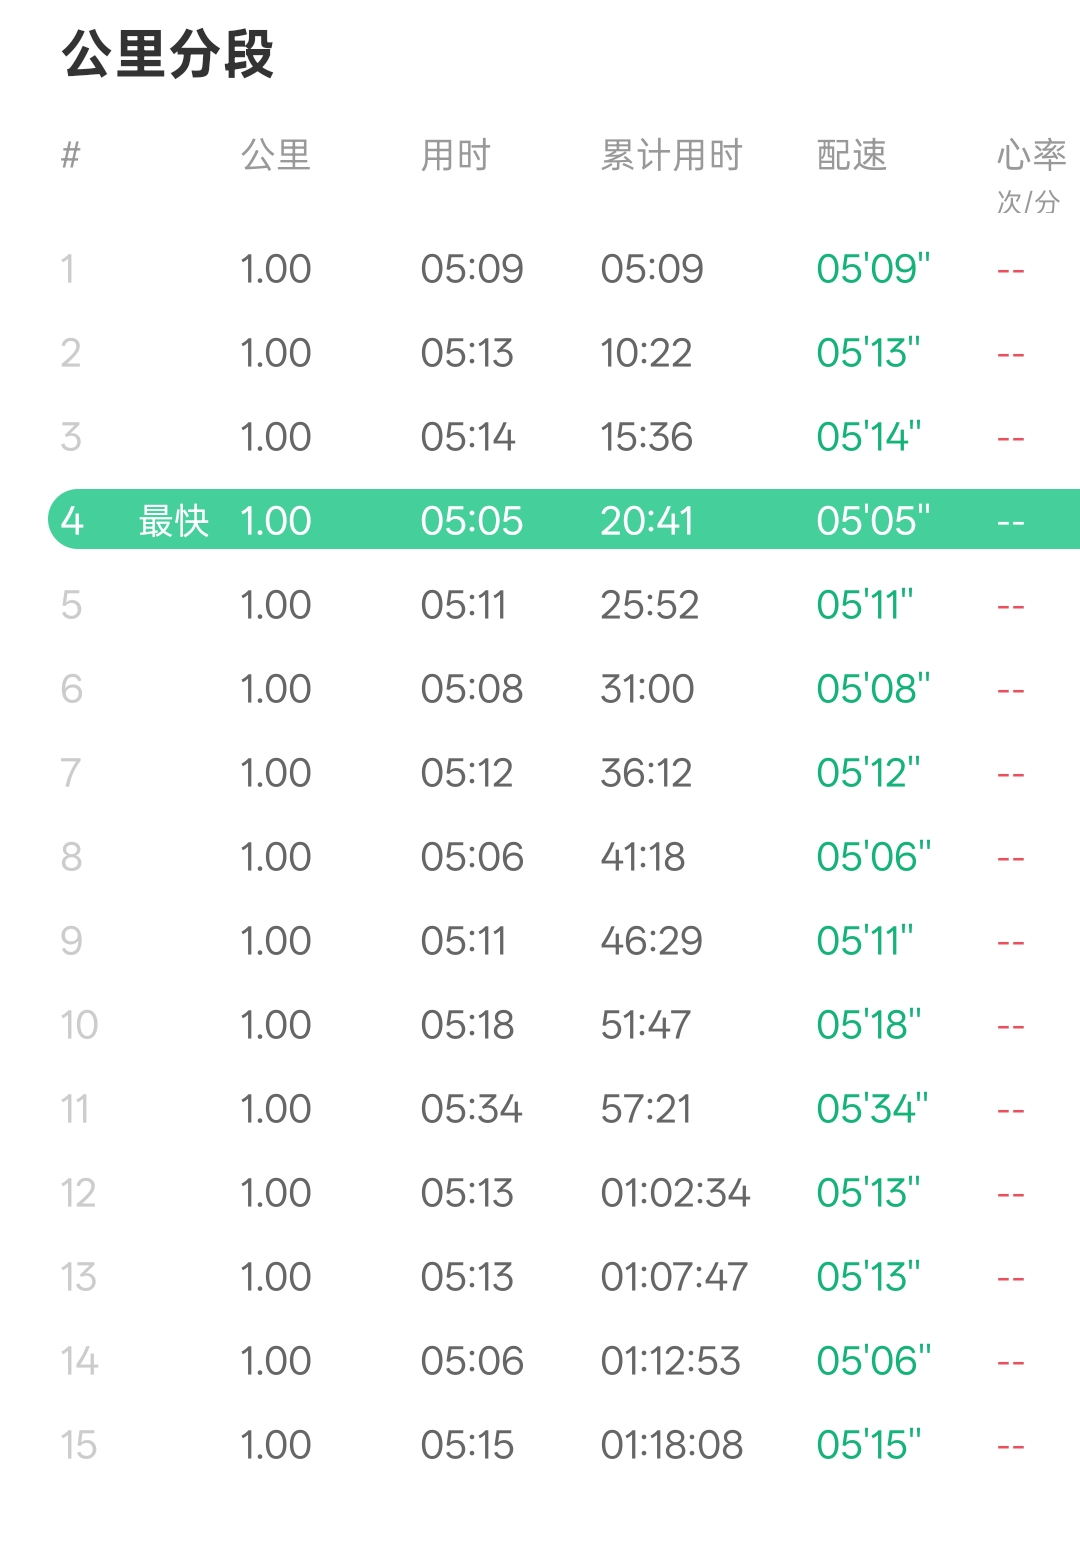Image resolution: width=1080 pixels, height=1556 pixels.
Task: Click the 05:18 duration in row 10
Action: tap(467, 1025)
